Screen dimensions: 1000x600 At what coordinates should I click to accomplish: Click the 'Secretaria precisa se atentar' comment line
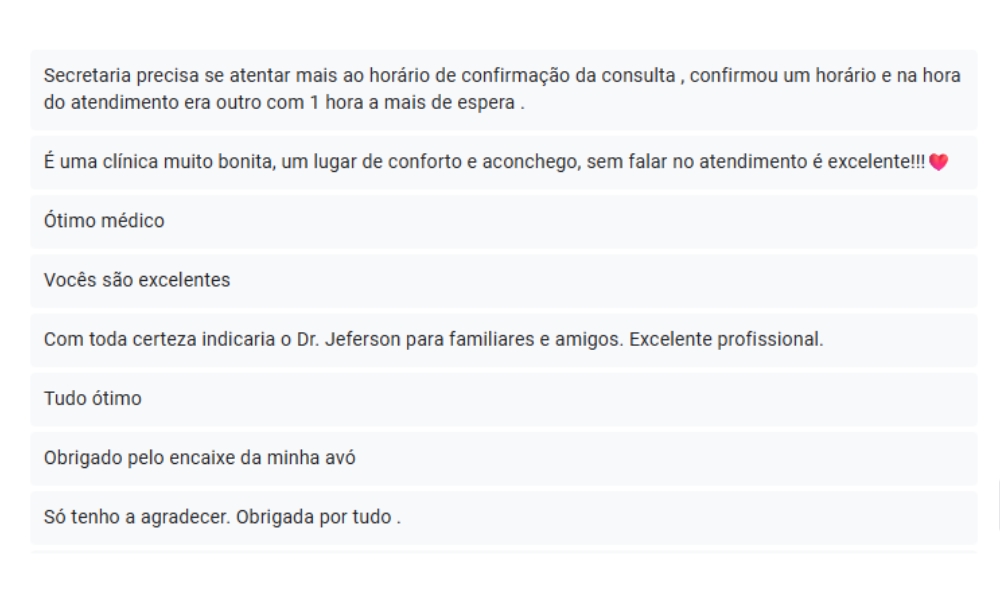pos(504,90)
